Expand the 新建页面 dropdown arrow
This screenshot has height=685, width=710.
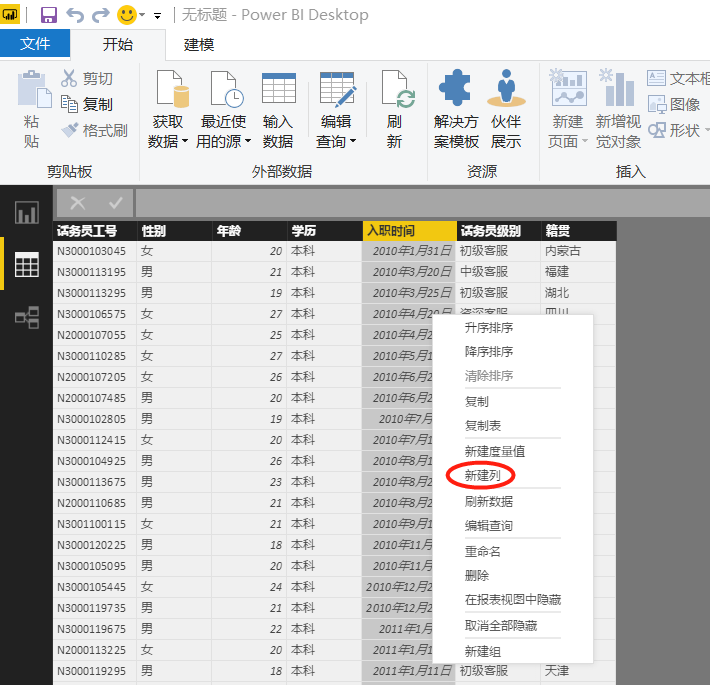point(585,141)
